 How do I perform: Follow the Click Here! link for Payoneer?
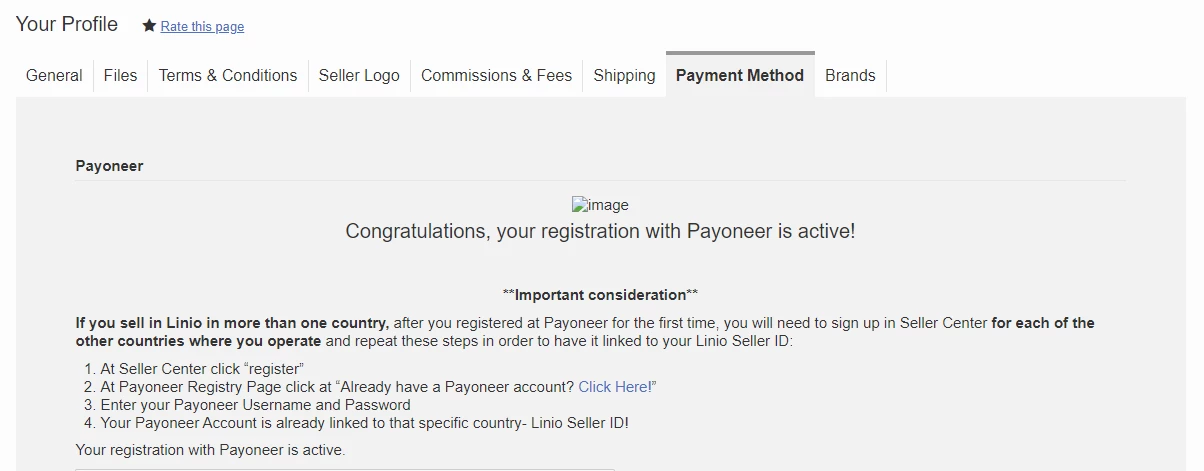pyautogui.click(x=617, y=387)
